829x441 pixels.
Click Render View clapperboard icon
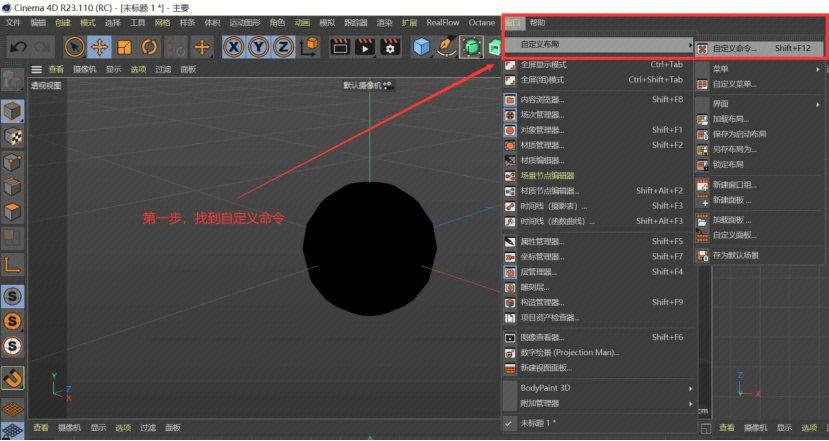[x=340, y=47]
